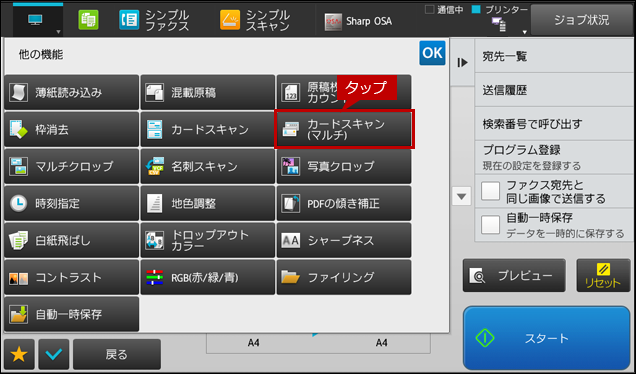Screen dimensions: 636x374
Task: Open 宛先一覧 address list
Action: point(554,56)
